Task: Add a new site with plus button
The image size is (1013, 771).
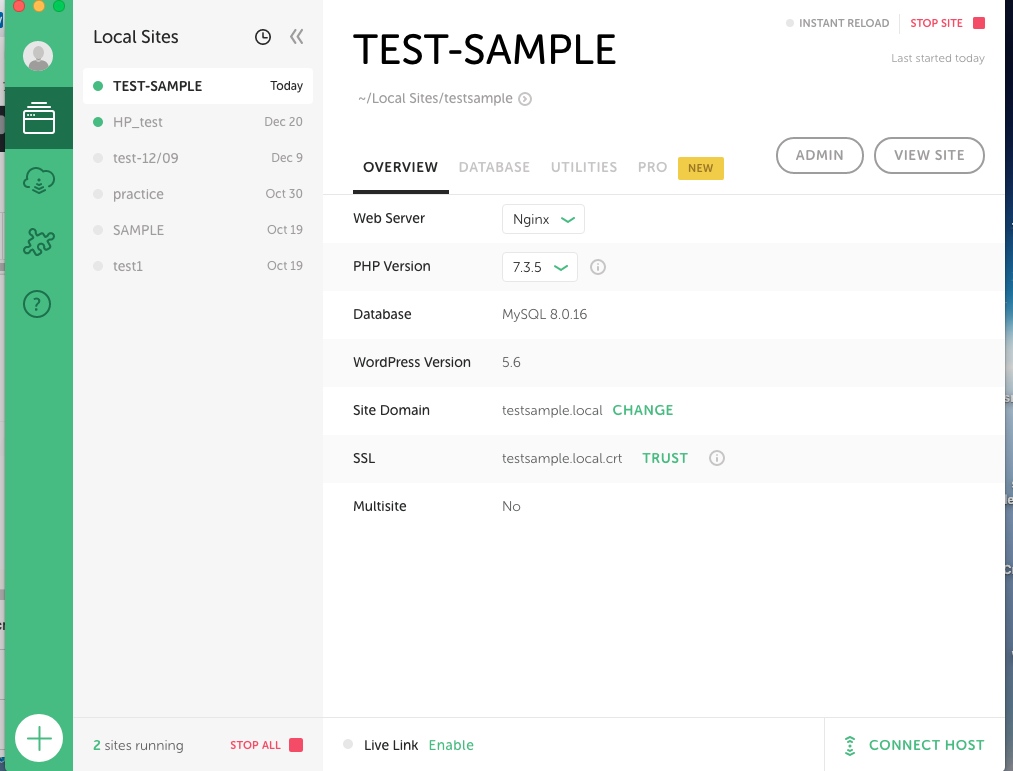Action: pos(39,738)
